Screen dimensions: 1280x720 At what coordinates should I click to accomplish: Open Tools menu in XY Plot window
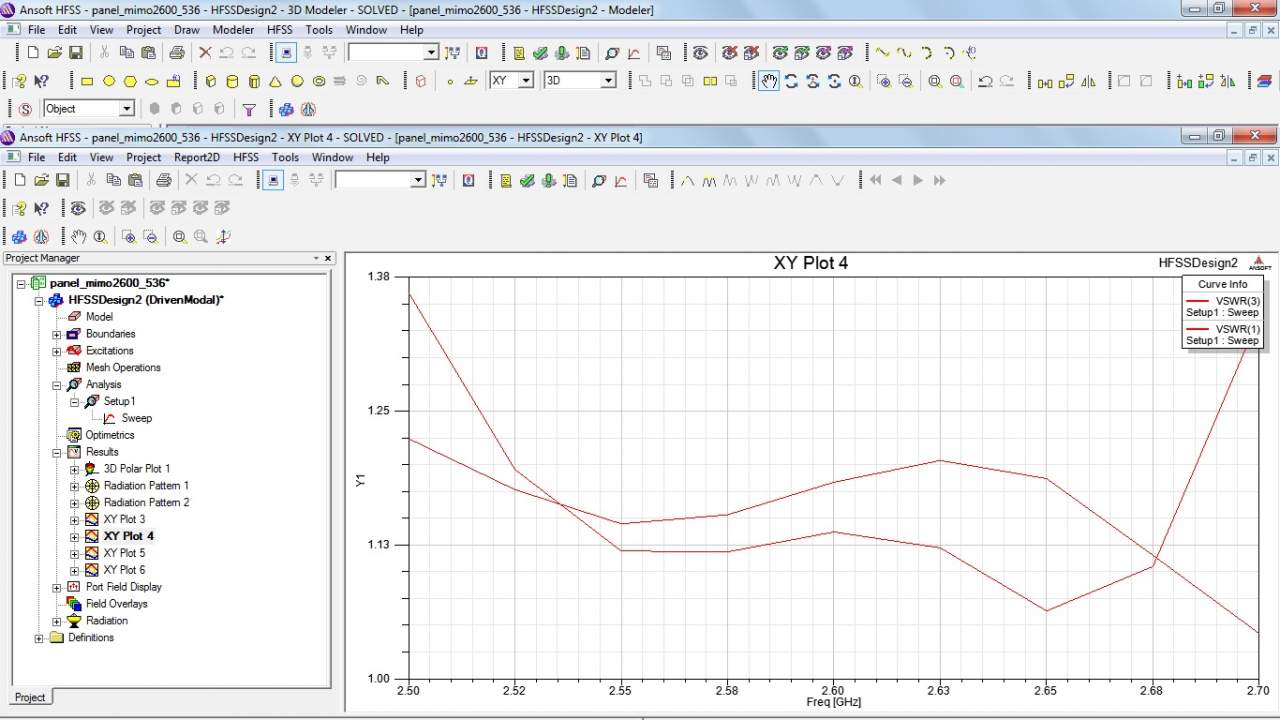pyautogui.click(x=285, y=157)
